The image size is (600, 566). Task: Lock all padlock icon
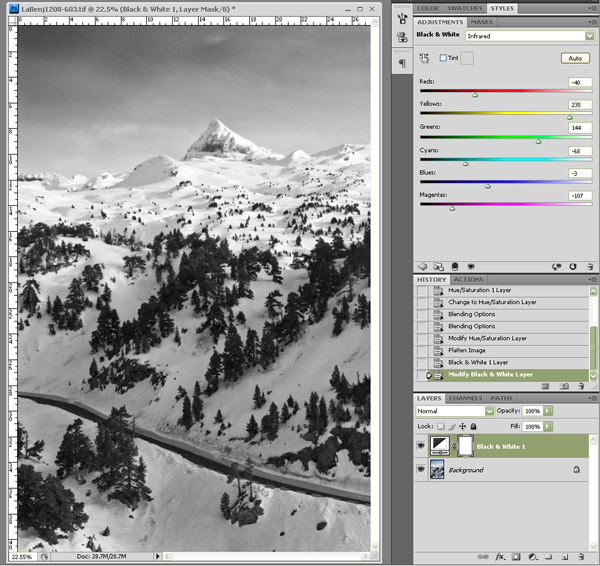pos(473,426)
